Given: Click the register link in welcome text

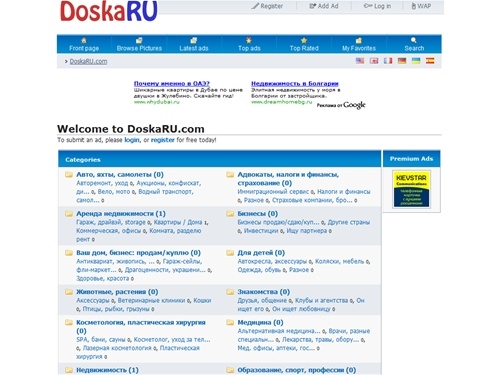Looking at the screenshot, I should (x=163, y=140).
